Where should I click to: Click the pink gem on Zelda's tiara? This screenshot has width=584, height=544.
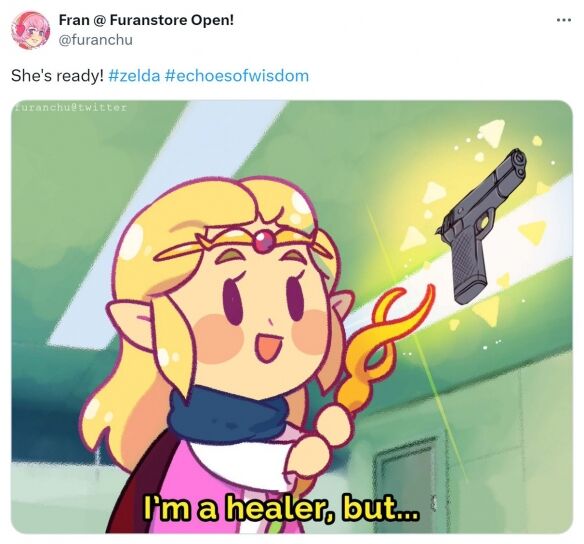click(264, 239)
